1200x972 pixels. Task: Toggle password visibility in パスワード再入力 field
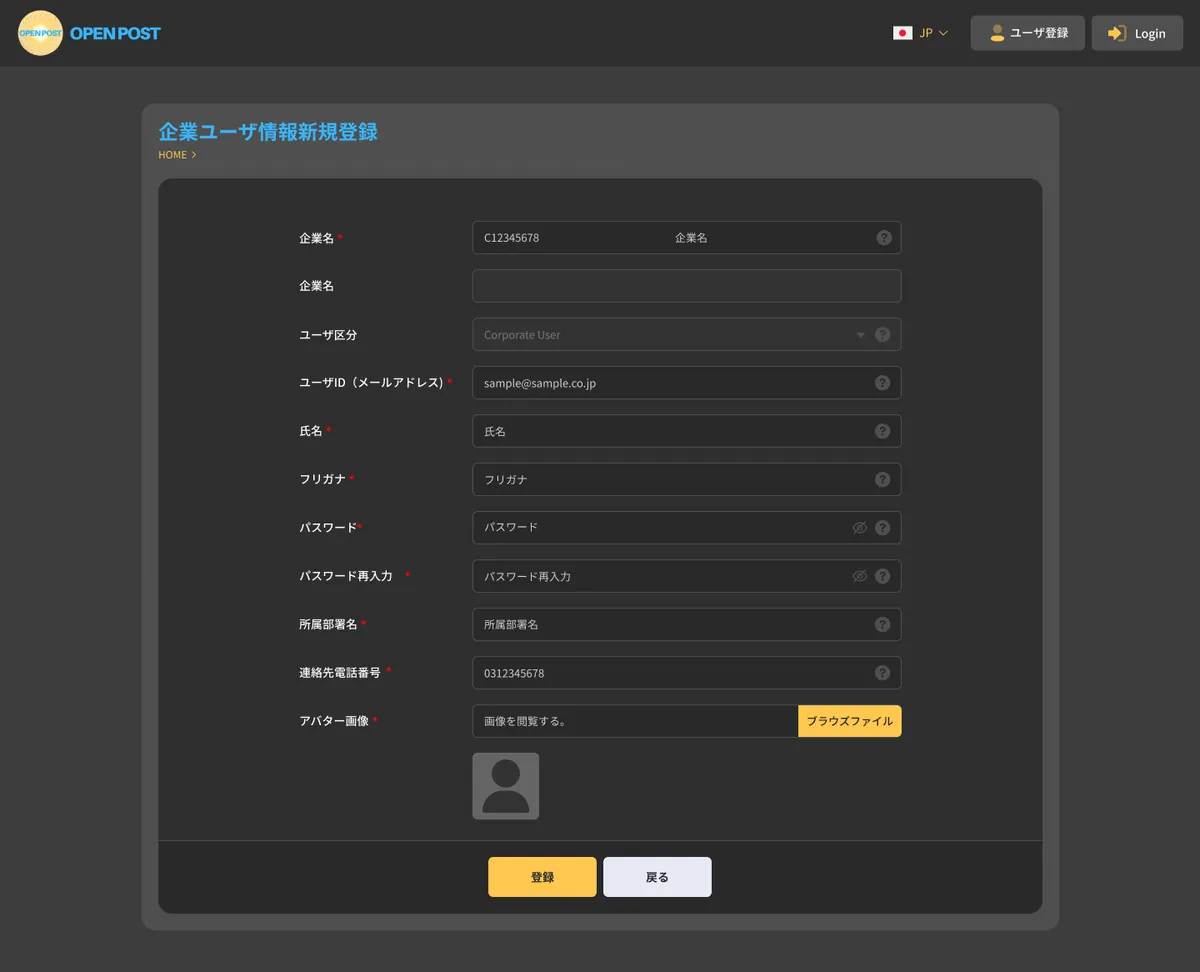pos(859,576)
